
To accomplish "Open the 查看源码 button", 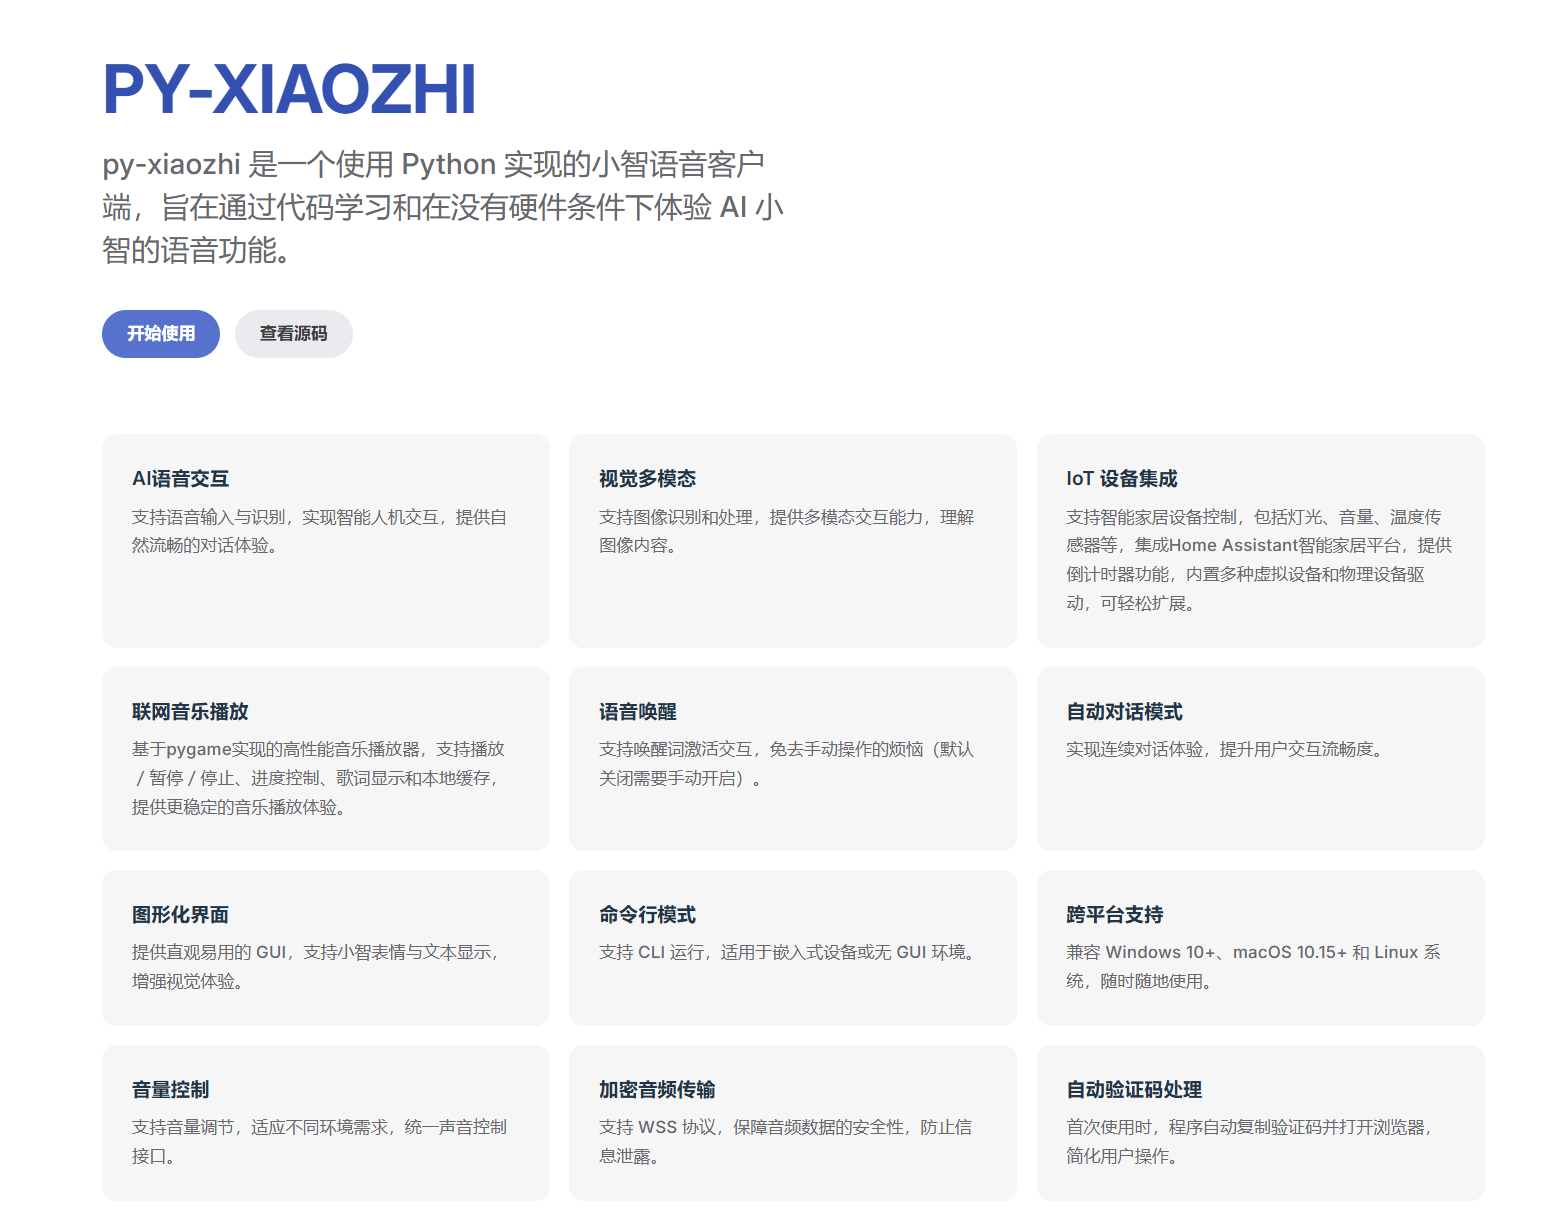I will tap(294, 334).
